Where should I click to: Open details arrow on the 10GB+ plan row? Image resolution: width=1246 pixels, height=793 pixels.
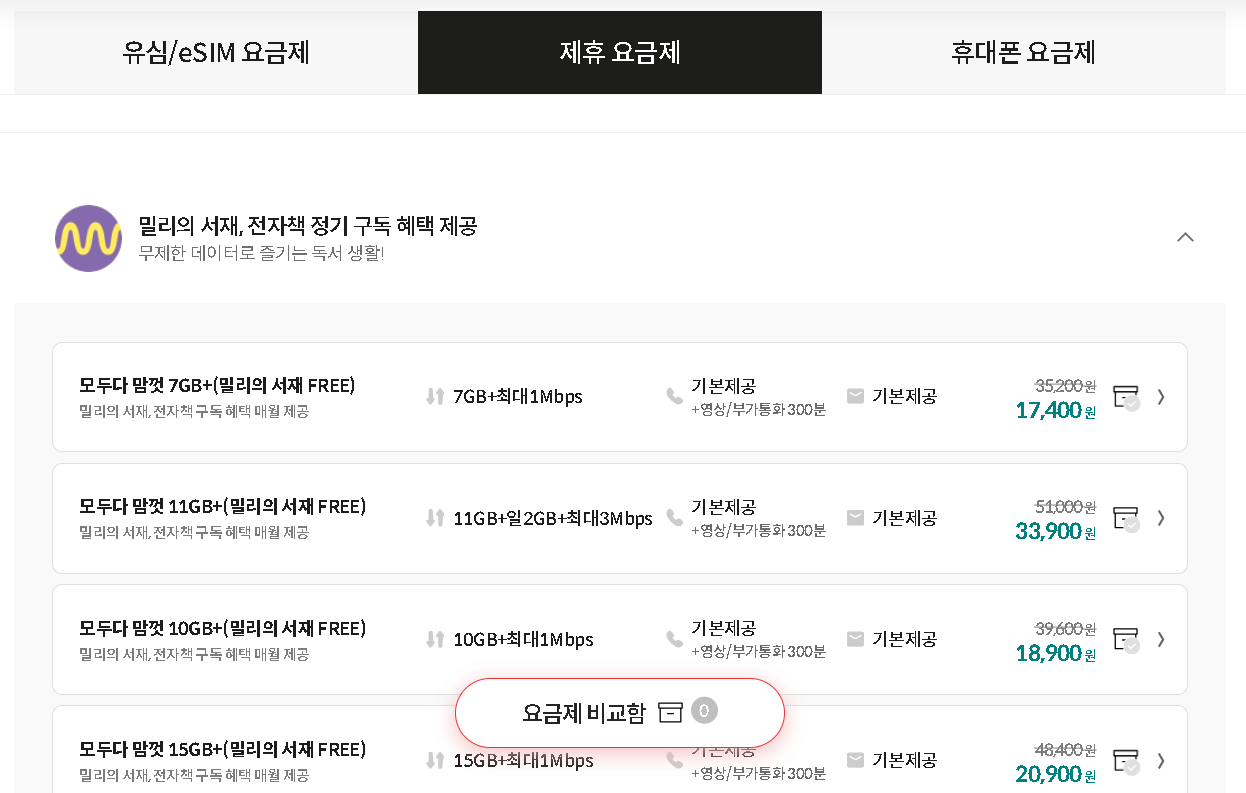(1161, 639)
